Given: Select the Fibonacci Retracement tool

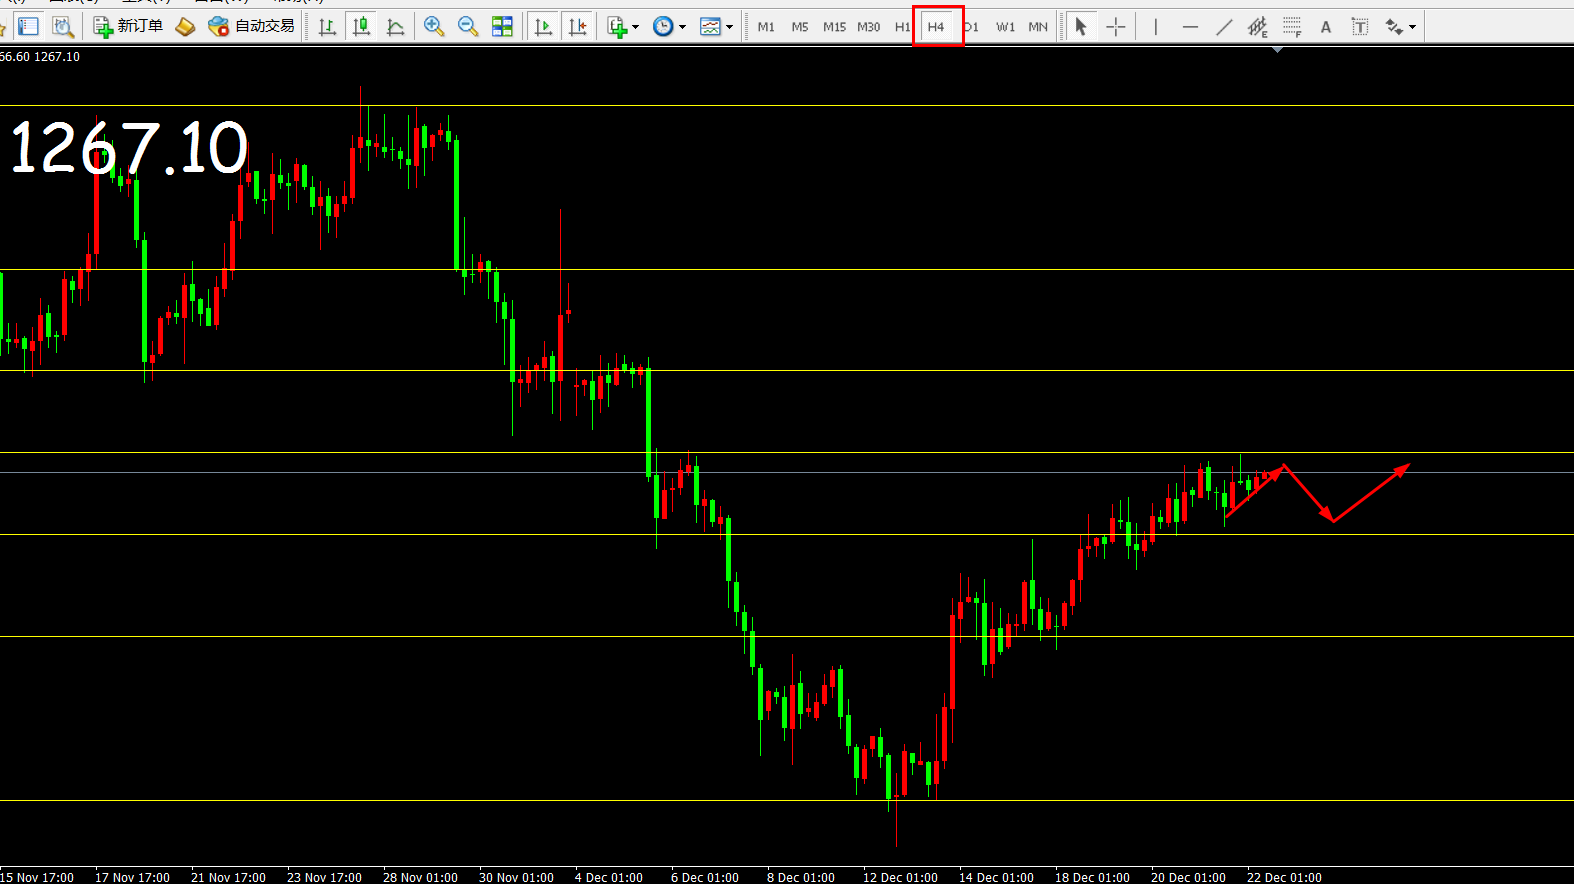Looking at the screenshot, I should point(1292,27).
